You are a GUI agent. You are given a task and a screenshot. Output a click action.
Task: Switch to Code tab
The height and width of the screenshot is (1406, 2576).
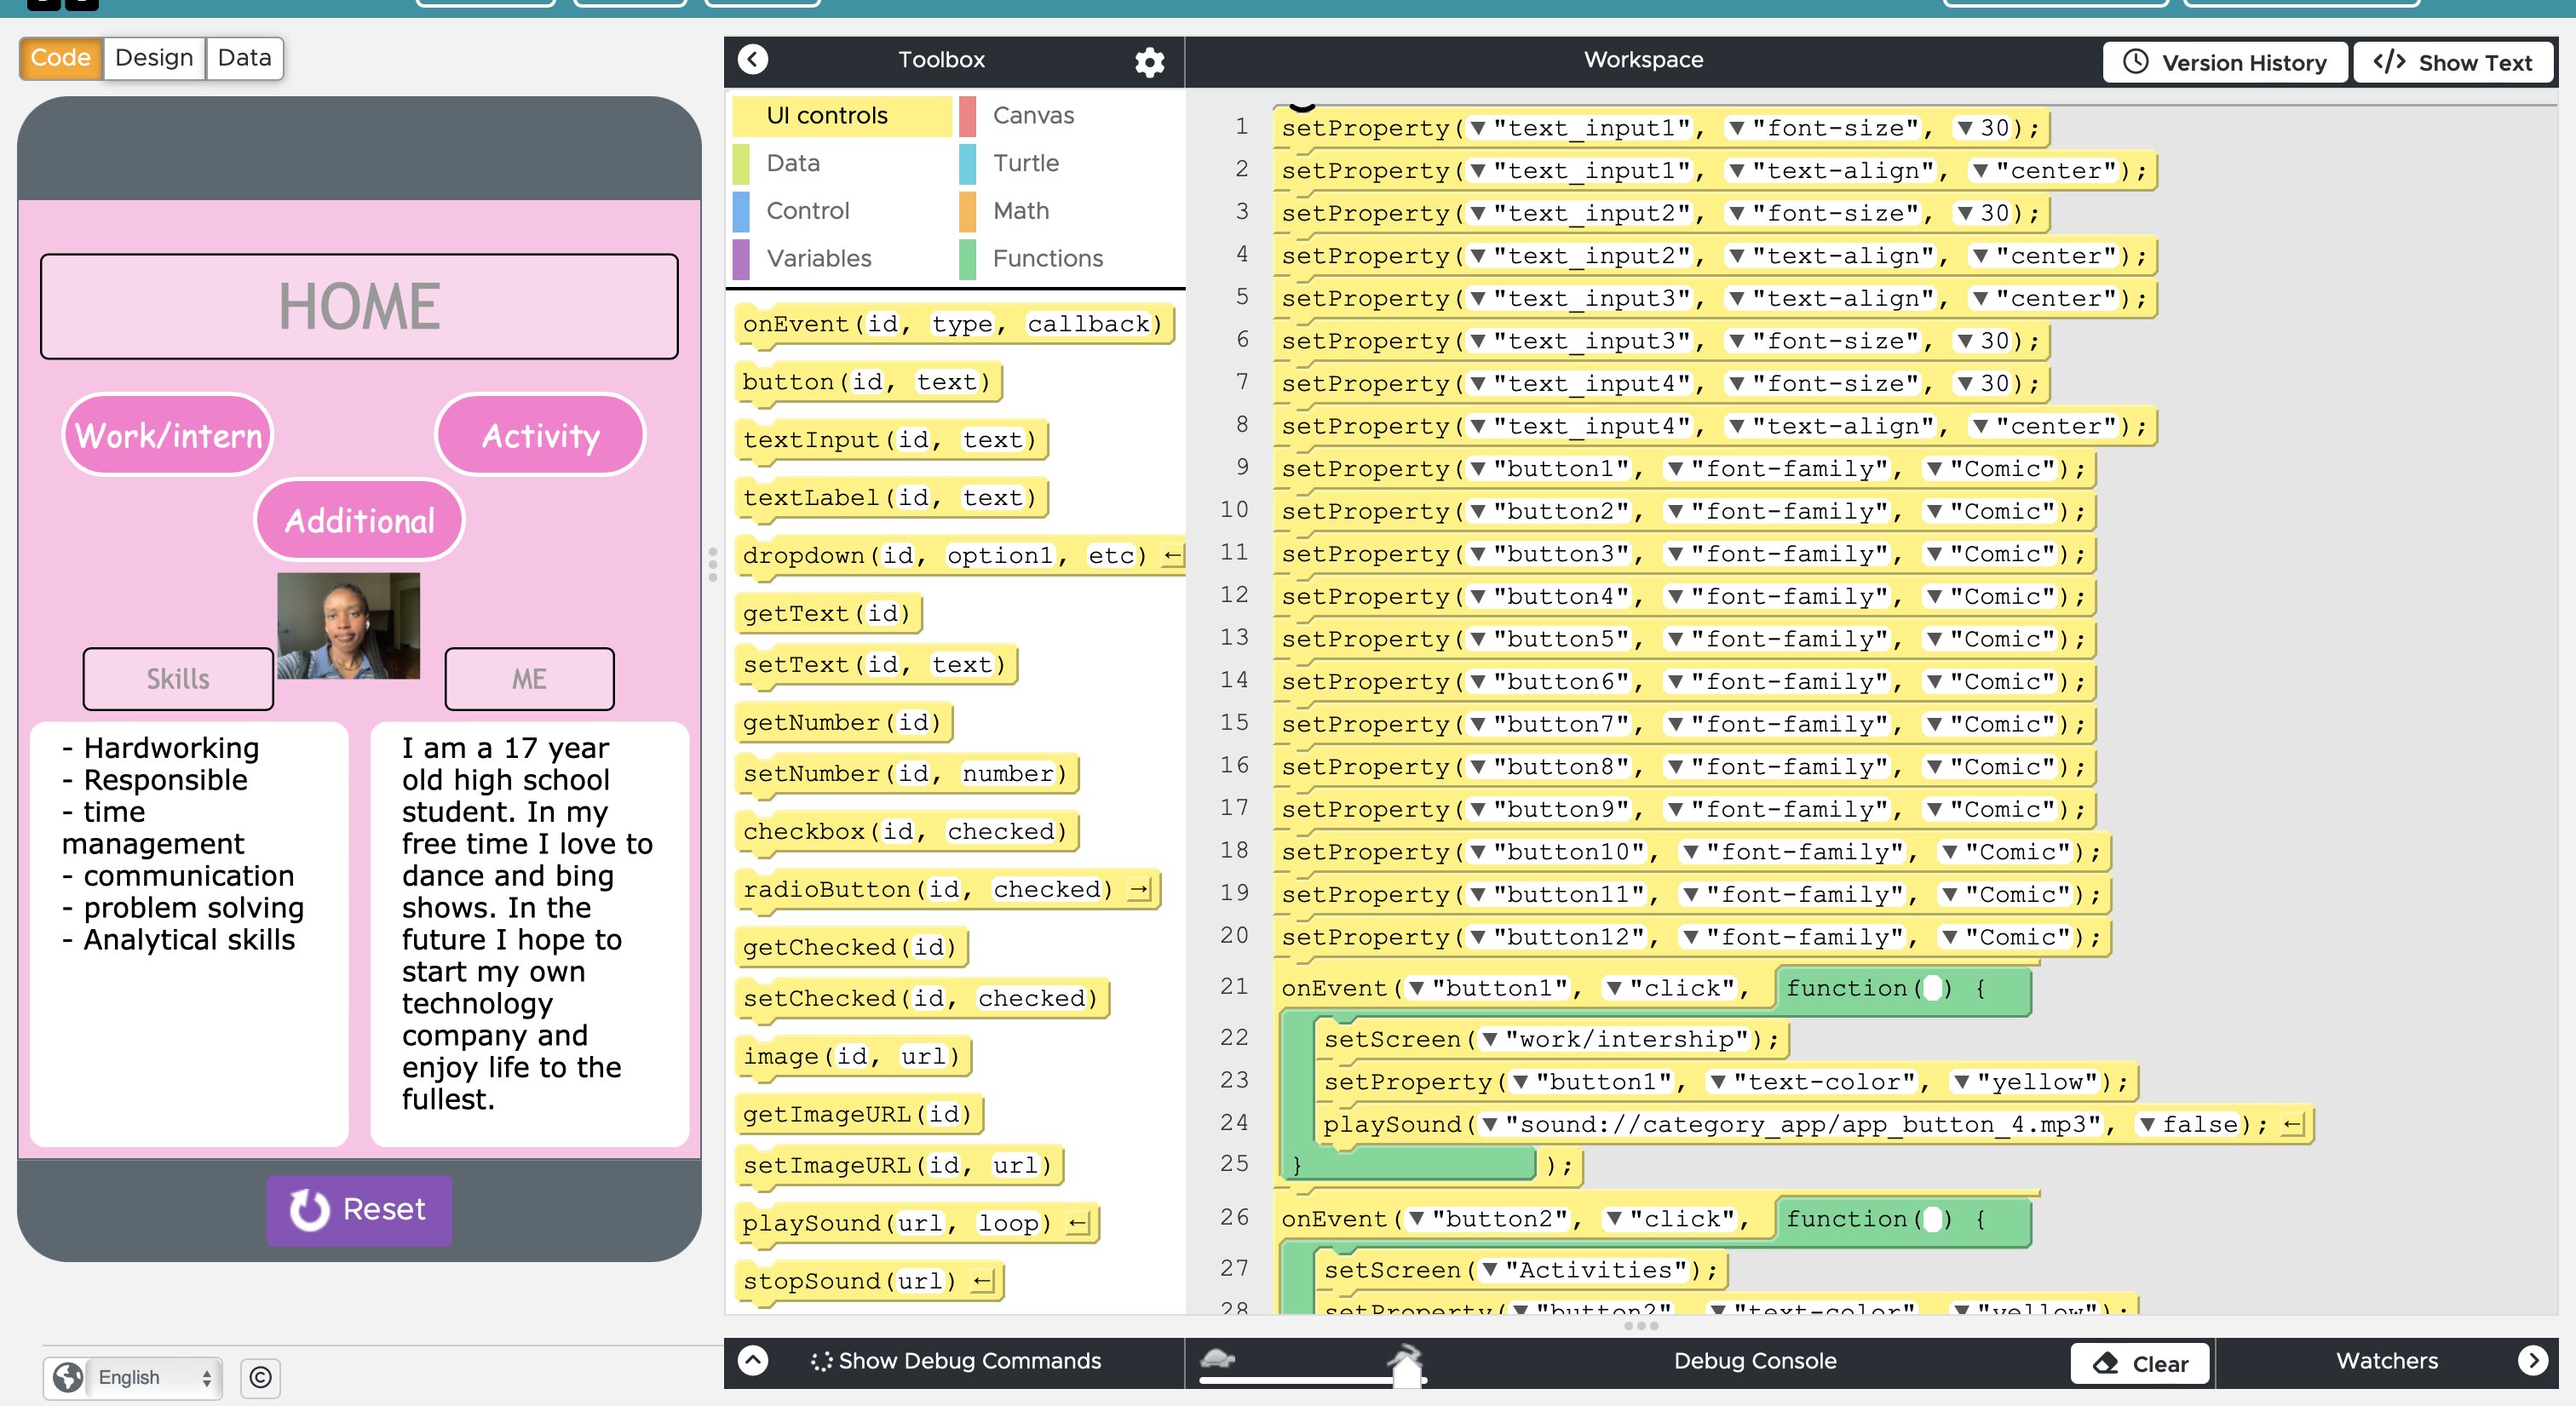tap(60, 58)
